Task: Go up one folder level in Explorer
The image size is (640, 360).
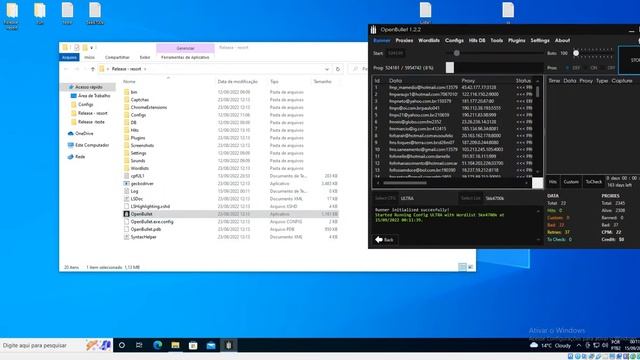Action: (93, 69)
